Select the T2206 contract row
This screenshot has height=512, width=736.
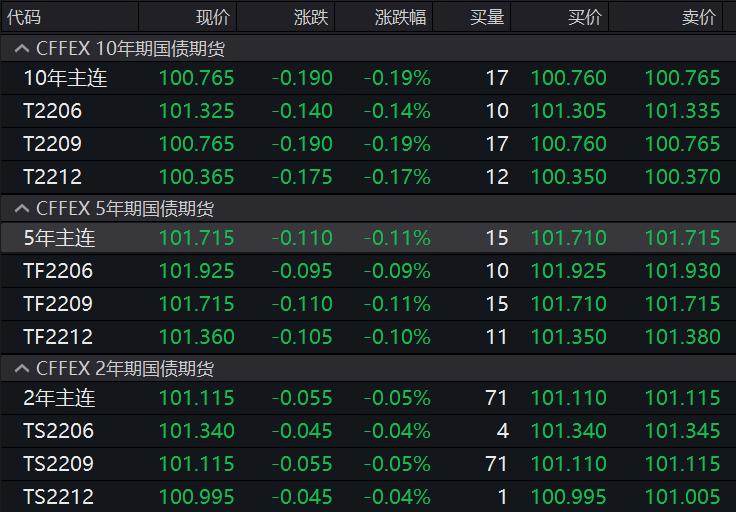[x=368, y=111]
